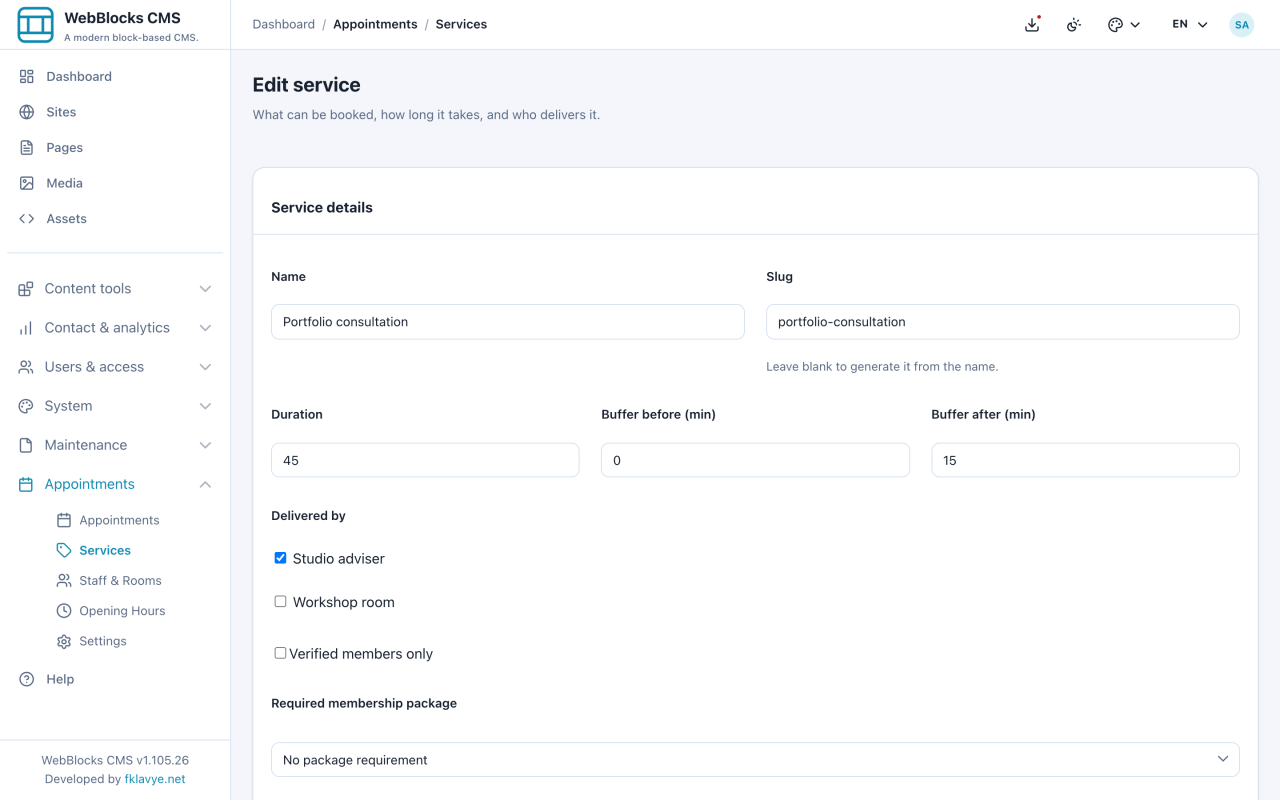Click the WebBlocks CMS logo icon
1280x800 pixels.
pyautogui.click(x=35, y=25)
